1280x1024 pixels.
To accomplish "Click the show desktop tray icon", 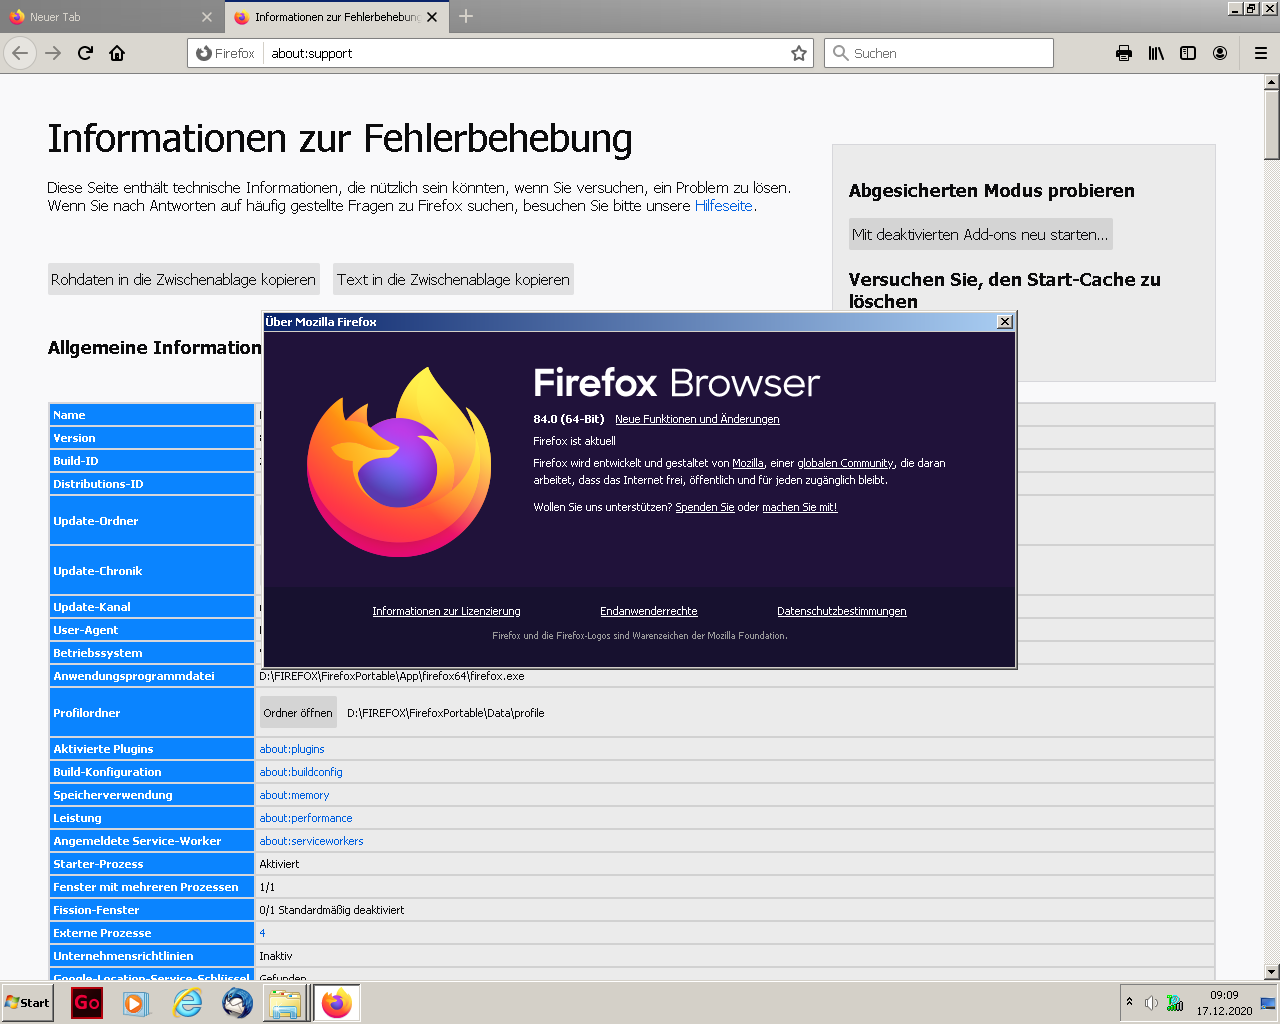I will (1268, 1003).
